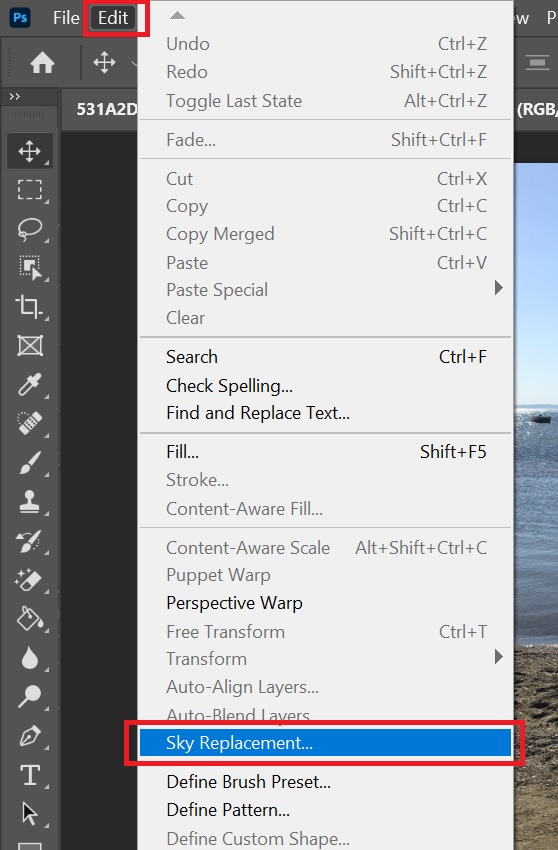Select the Zoom/Dodge magnifier tool
The height and width of the screenshot is (850, 558).
[x=29, y=697]
